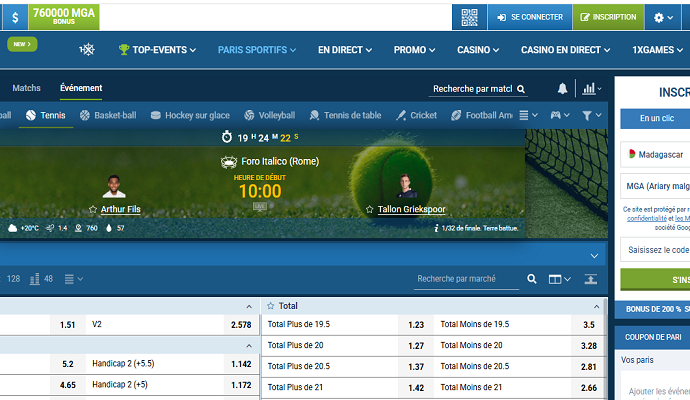Screen dimensions: 690x400
Task: Bet on V2 odds 2.578
Action: 241,325
